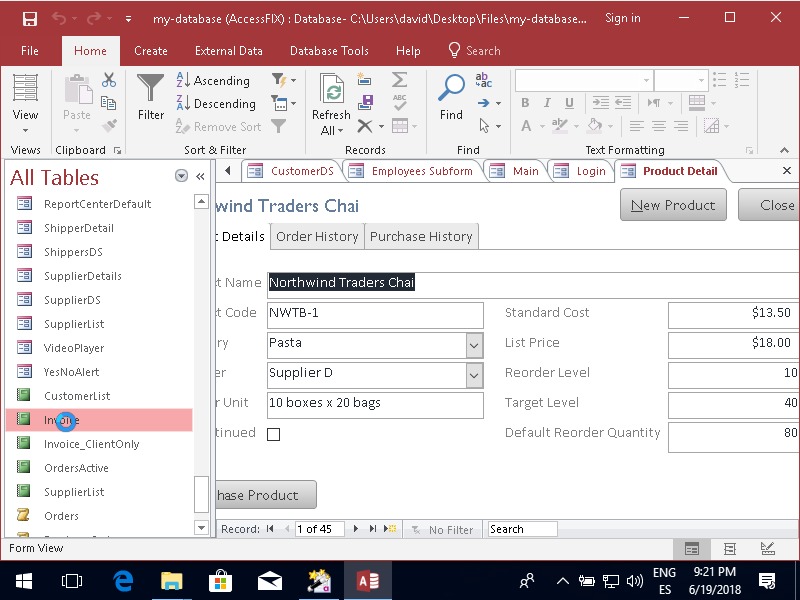Click the Purchase Product button
The image size is (800, 600).
coord(266,495)
